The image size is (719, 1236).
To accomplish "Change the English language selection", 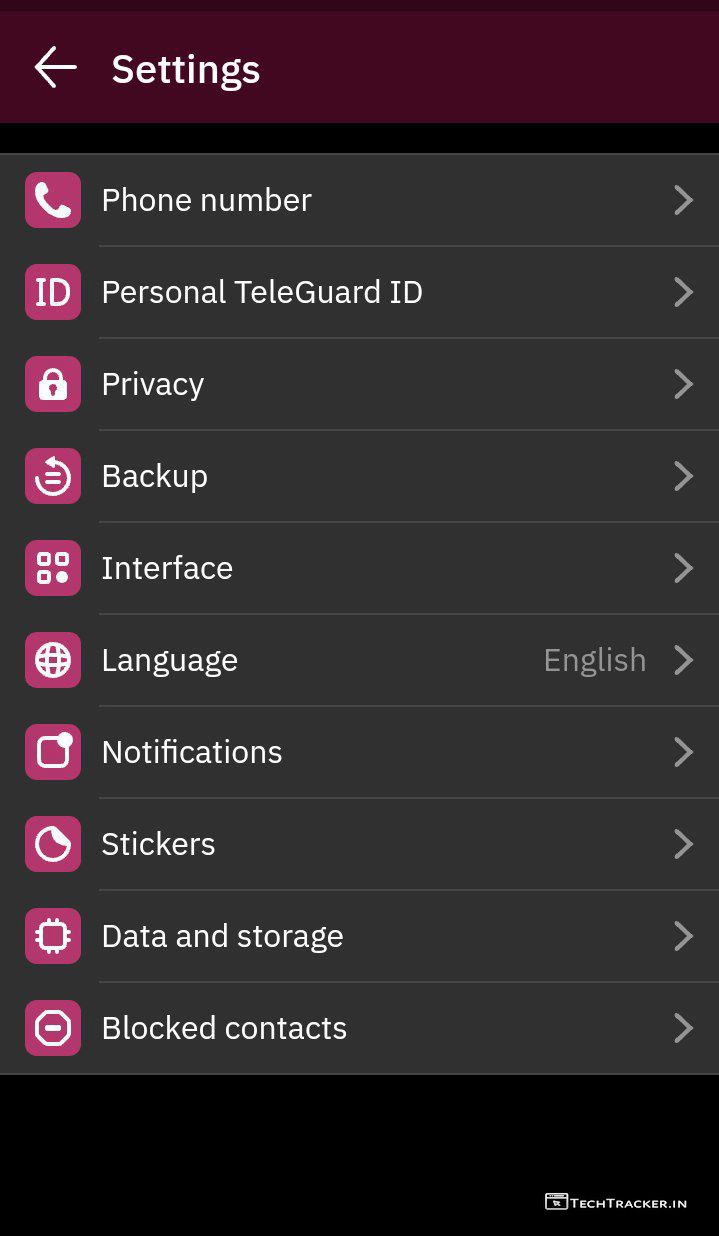I will pos(595,660).
